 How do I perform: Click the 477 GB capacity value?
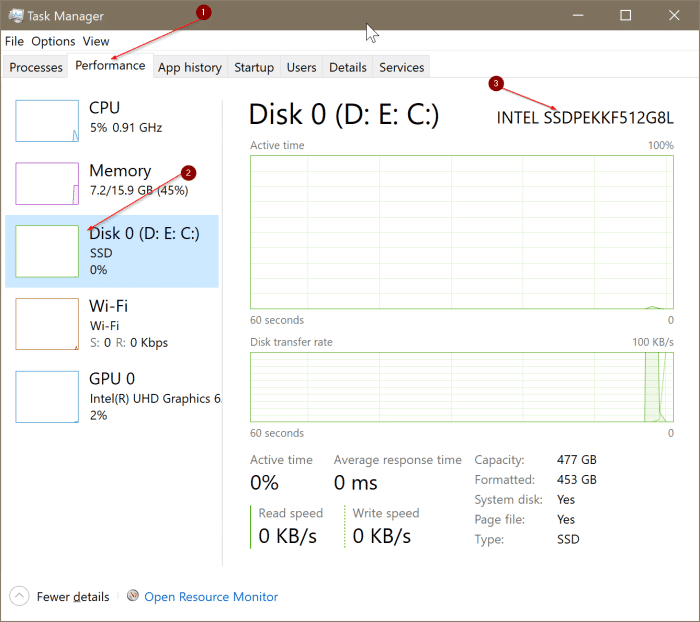pos(576,459)
